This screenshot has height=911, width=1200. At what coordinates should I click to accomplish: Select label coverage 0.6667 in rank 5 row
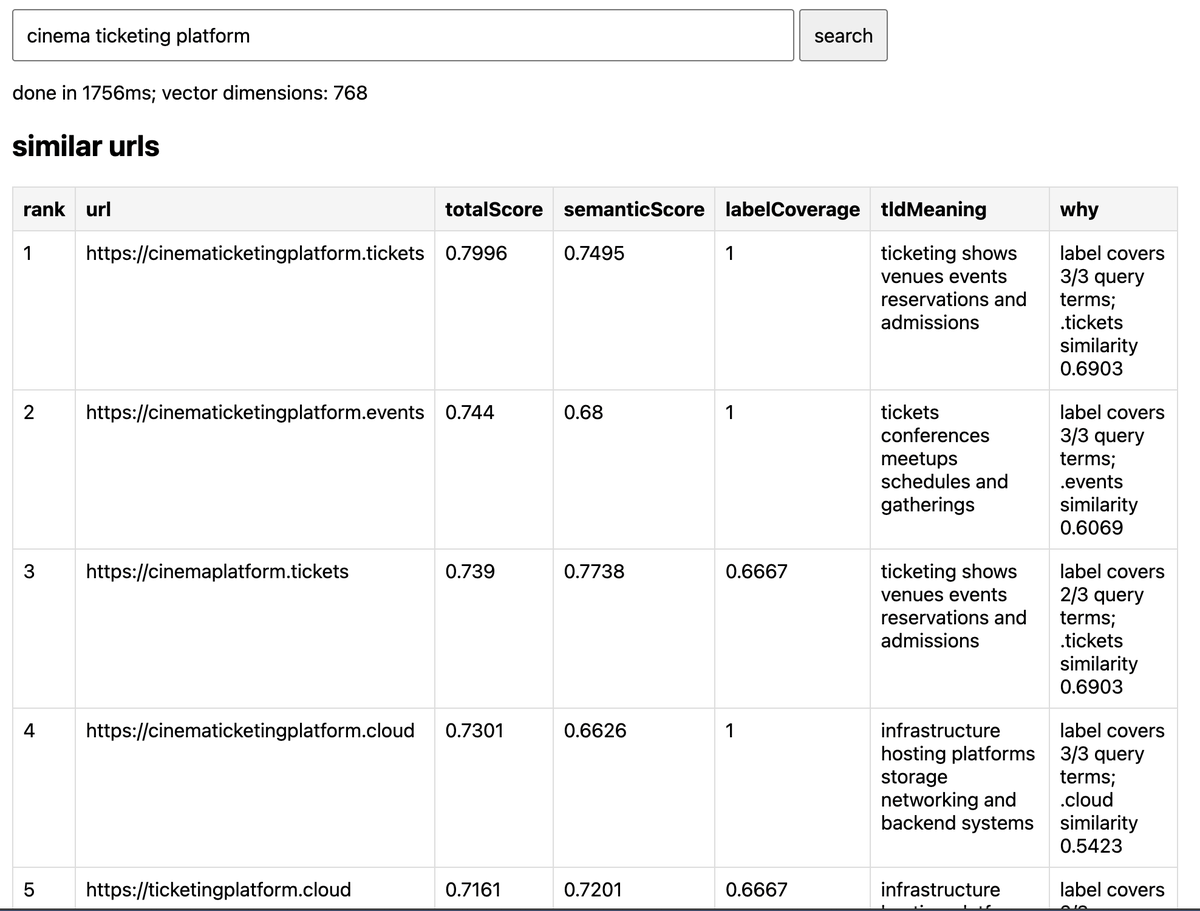pos(756,889)
